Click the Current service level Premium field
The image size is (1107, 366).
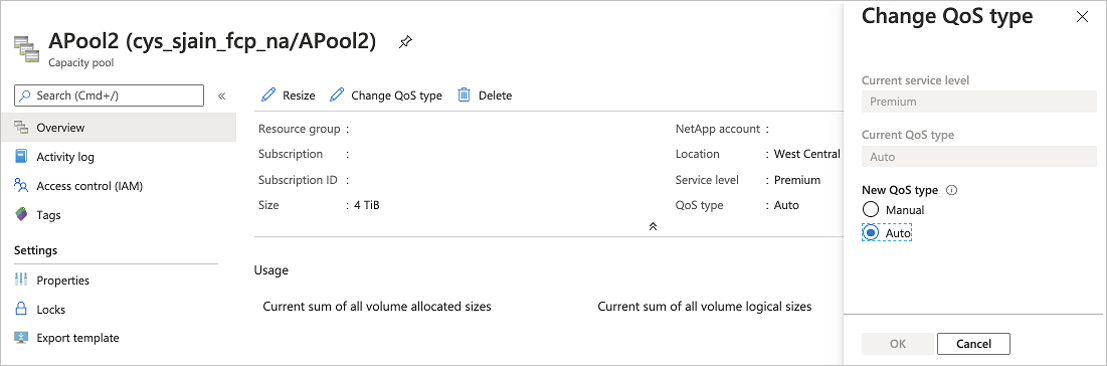point(979,102)
